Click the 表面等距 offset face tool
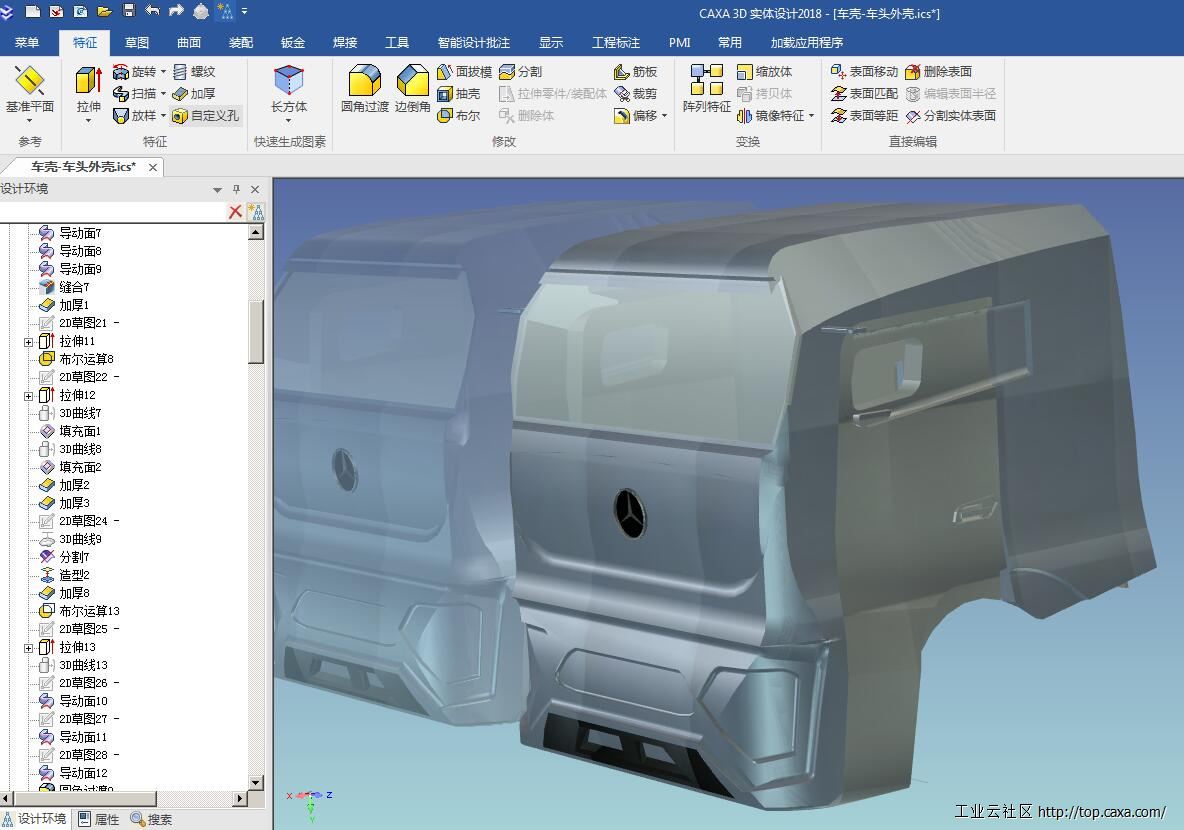 tap(864, 116)
